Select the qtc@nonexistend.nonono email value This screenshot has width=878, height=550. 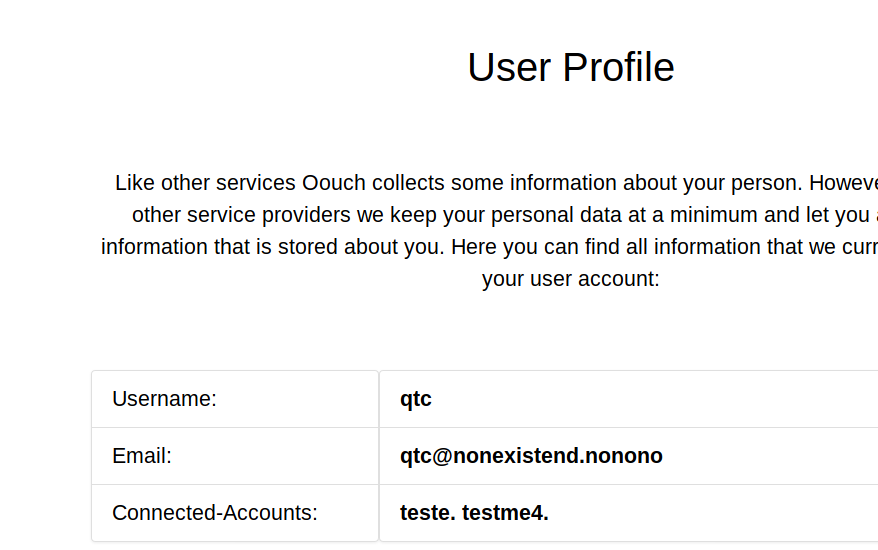click(x=531, y=456)
